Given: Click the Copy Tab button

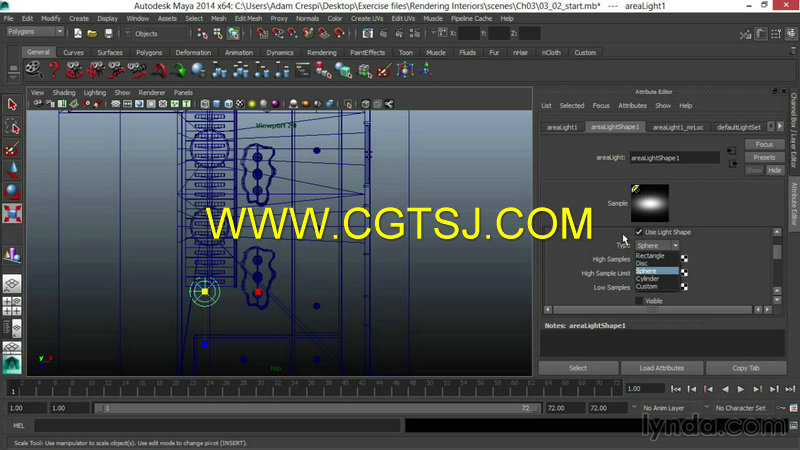Looking at the screenshot, I should (746, 368).
